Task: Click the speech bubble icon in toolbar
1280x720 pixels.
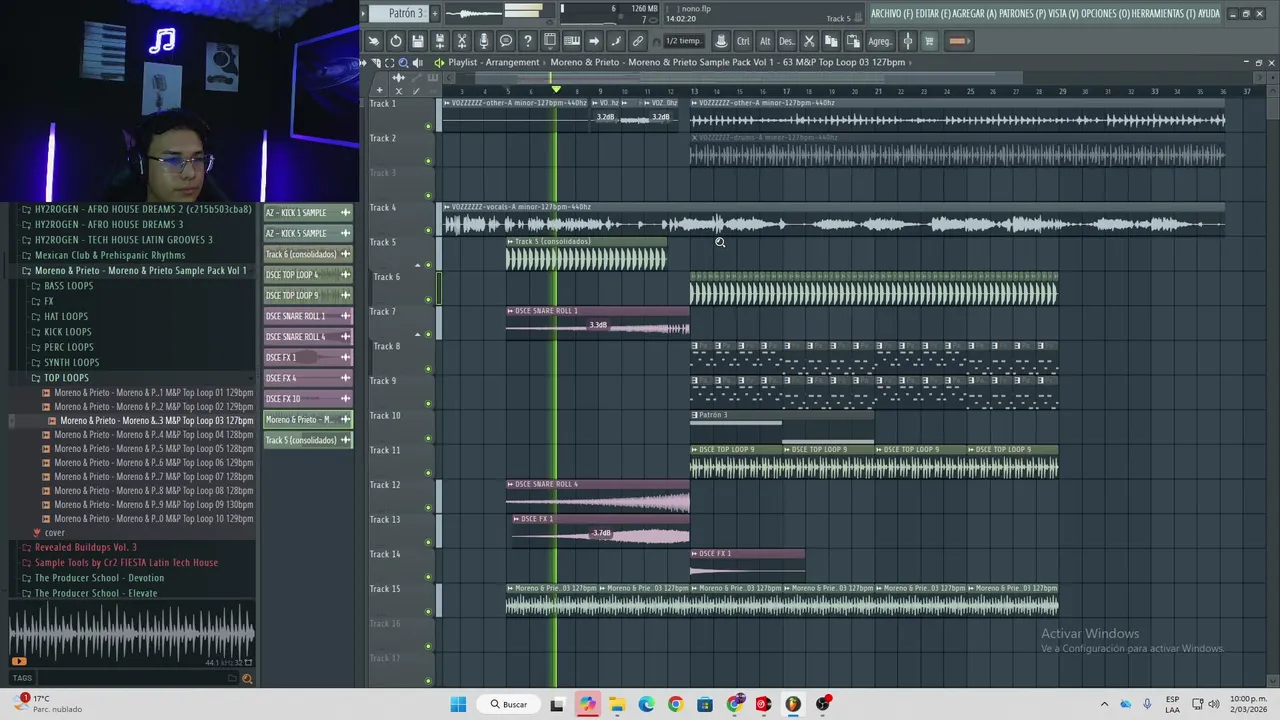Action: click(x=506, y=41)
